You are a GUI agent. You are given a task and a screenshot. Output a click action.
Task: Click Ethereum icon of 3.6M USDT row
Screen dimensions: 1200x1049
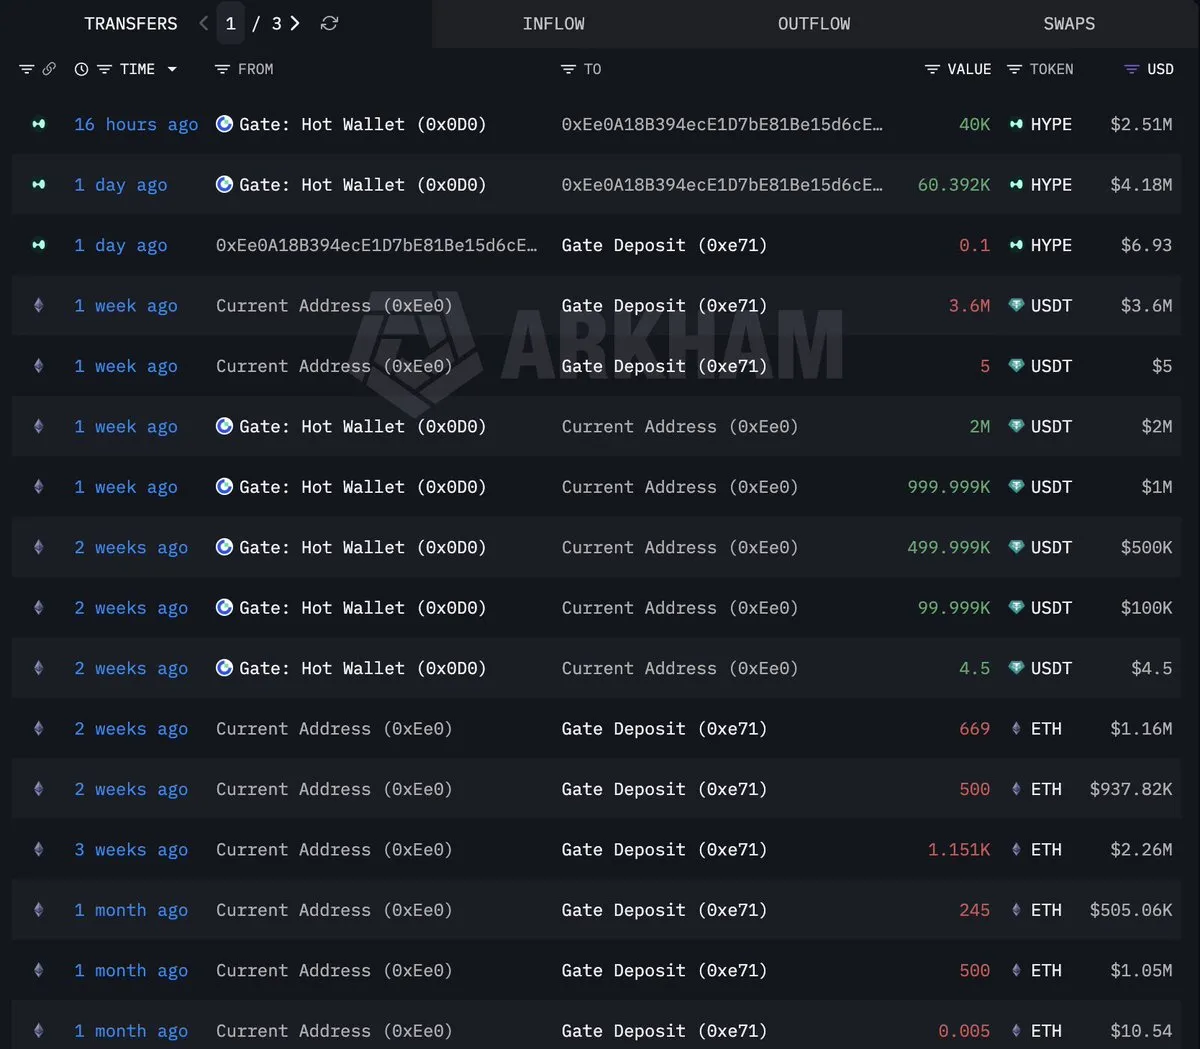(x=39, y=305)
